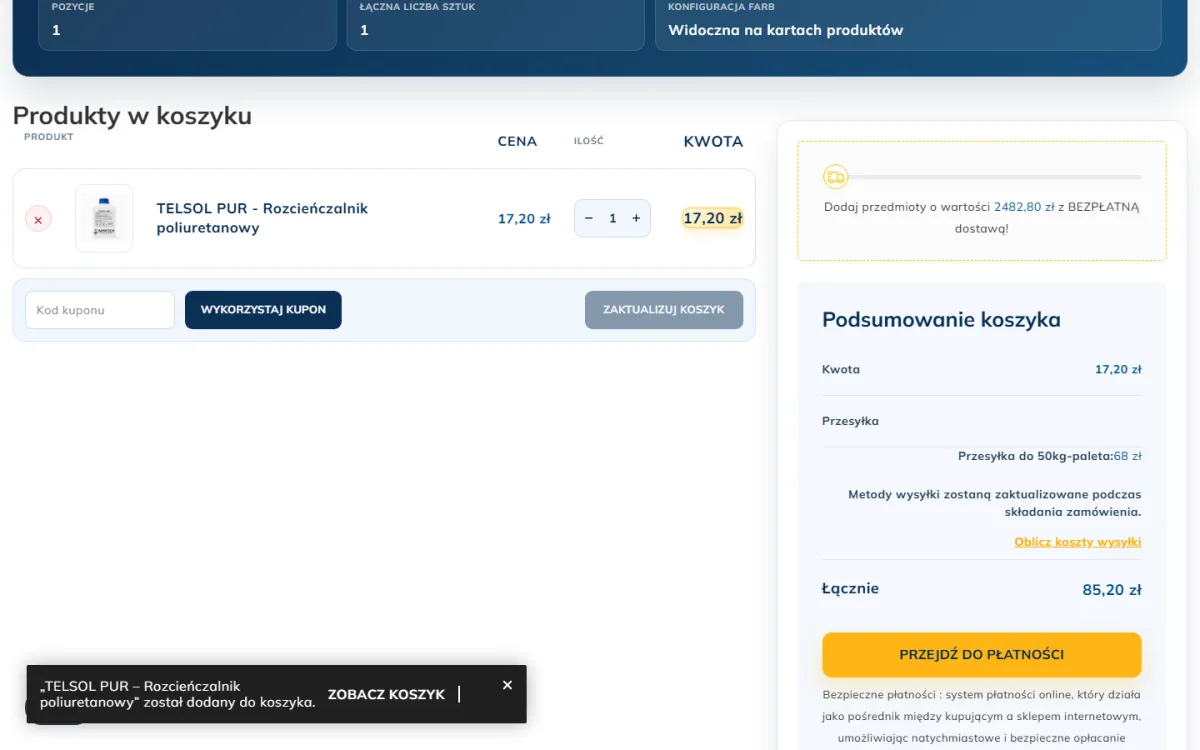Click the Widoczna na kartach produktów text
The width and height of the screenshot is (1200, 750).
point(786,30)
